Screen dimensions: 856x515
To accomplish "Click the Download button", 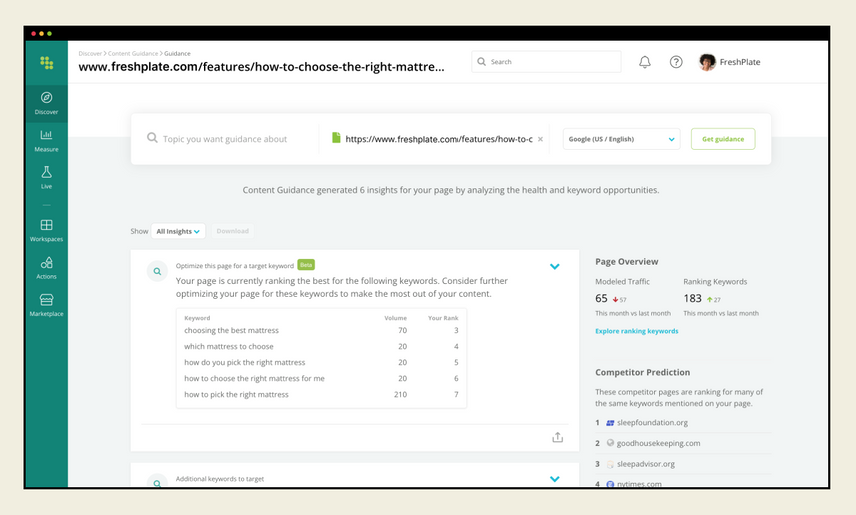I will (233, 231).
